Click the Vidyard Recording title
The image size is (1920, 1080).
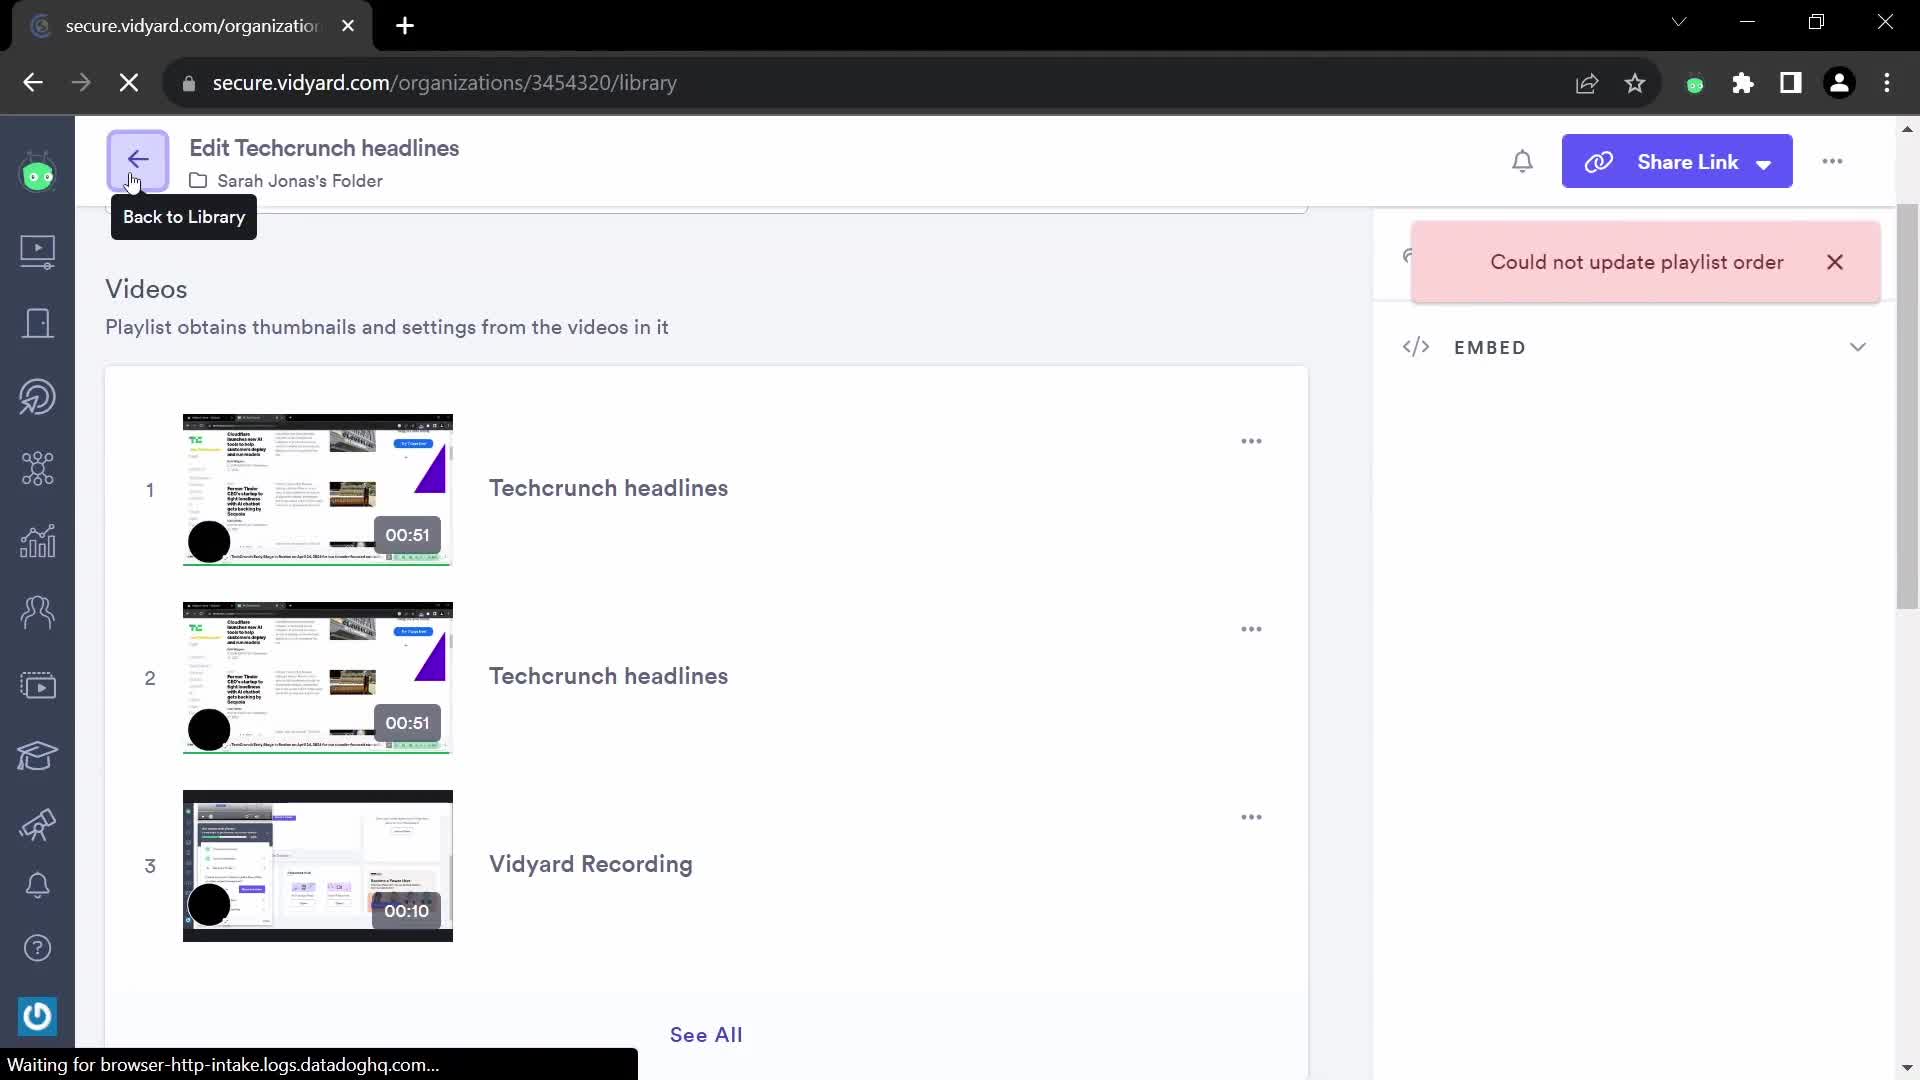pyautogui.click(x=590, y=864)
